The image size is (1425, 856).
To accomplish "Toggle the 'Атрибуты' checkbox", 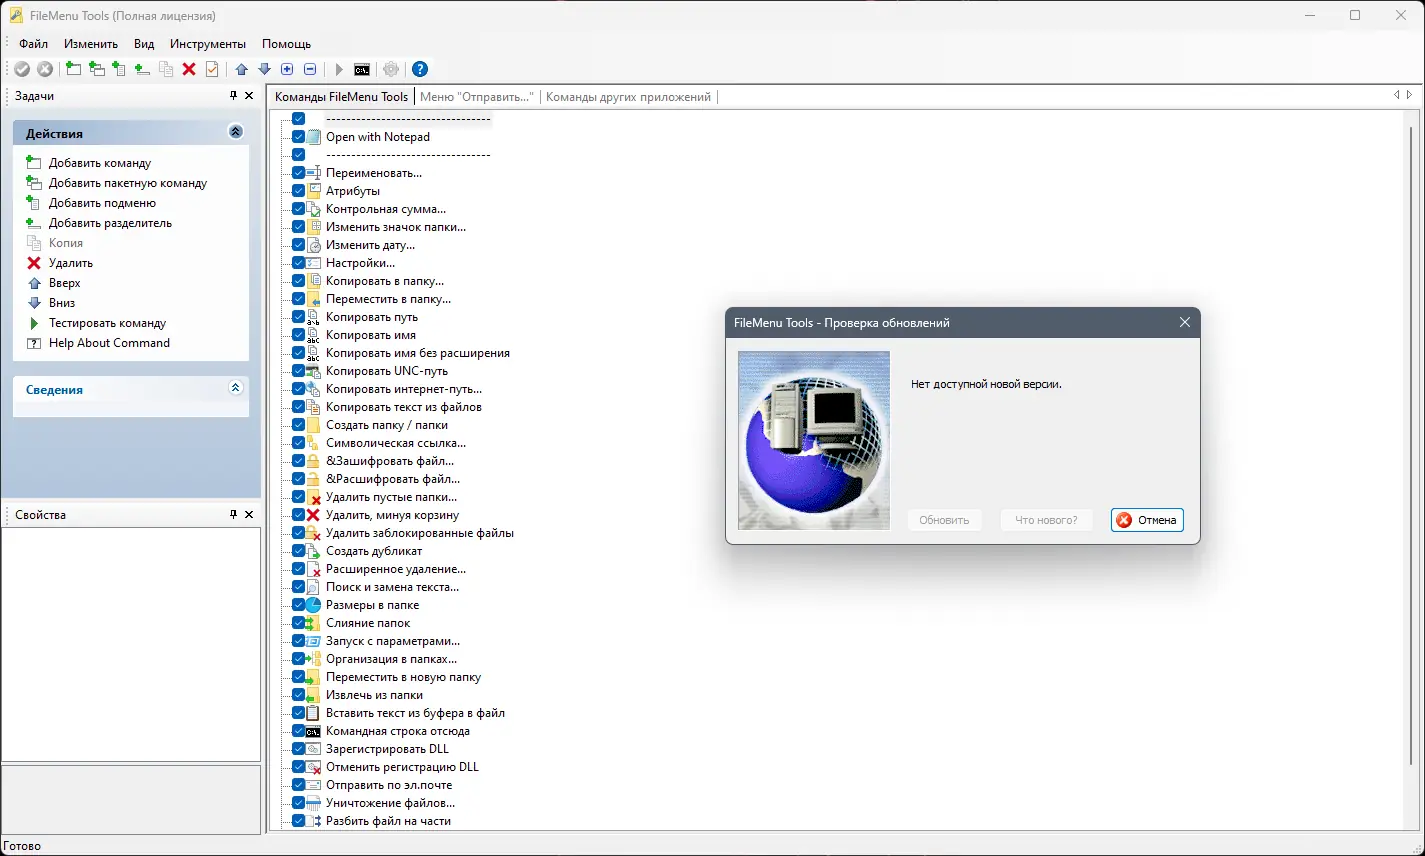I will pyautogui.click(x=298, y=191).
